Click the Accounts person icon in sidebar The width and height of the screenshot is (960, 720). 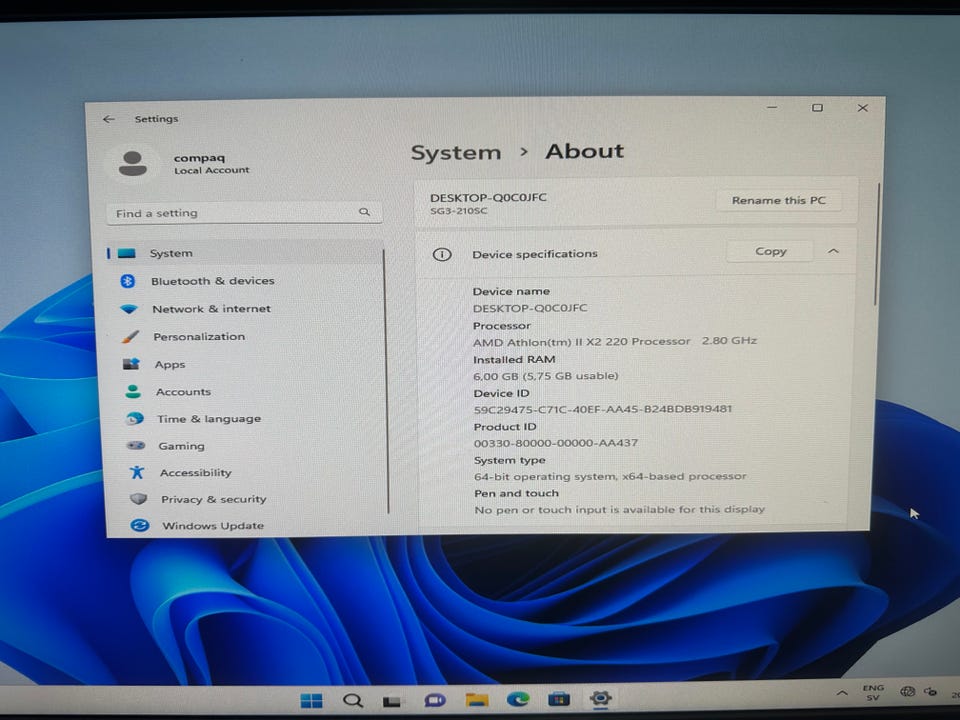click(133, 392)
